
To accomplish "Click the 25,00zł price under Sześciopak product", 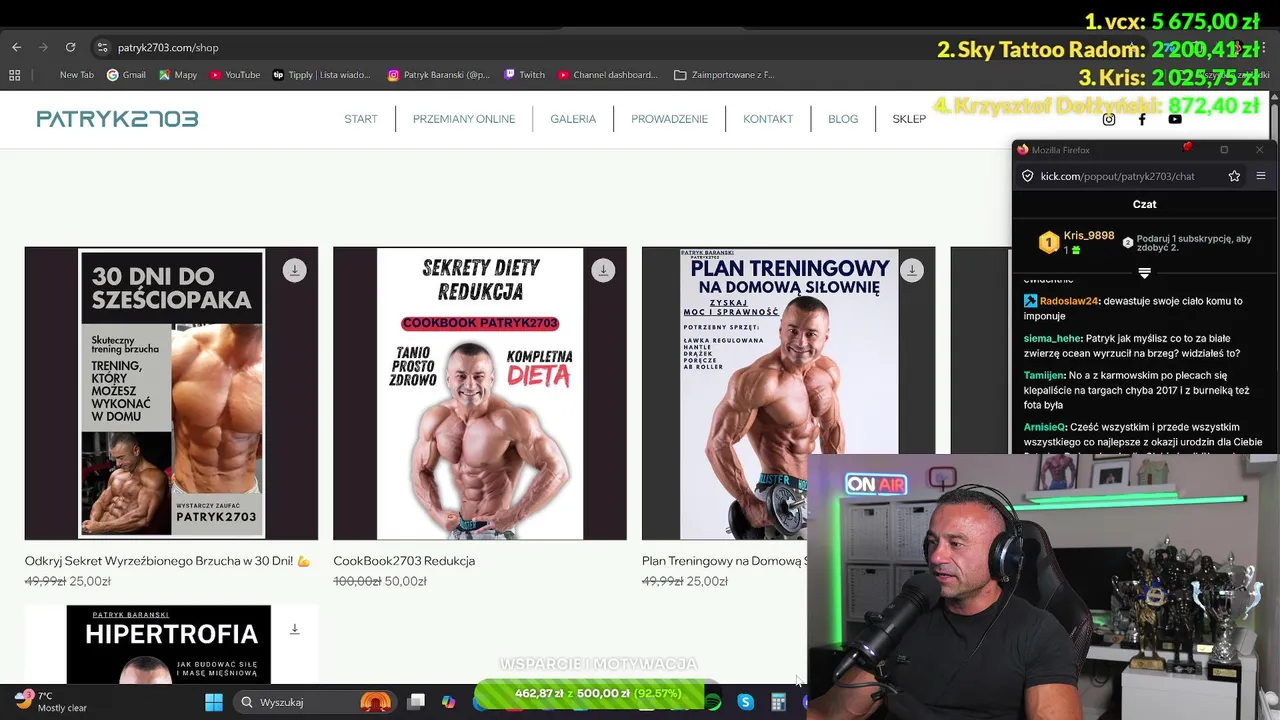I will [90, 581].
